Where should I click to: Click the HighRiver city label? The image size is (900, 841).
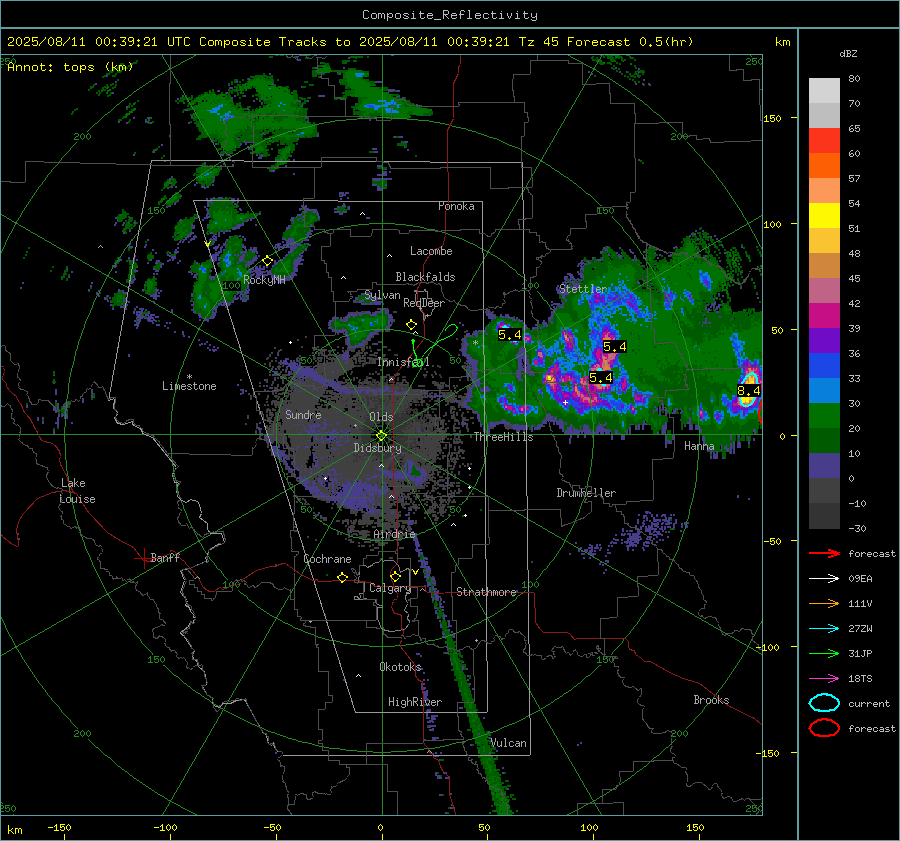(x=415, y=702)
